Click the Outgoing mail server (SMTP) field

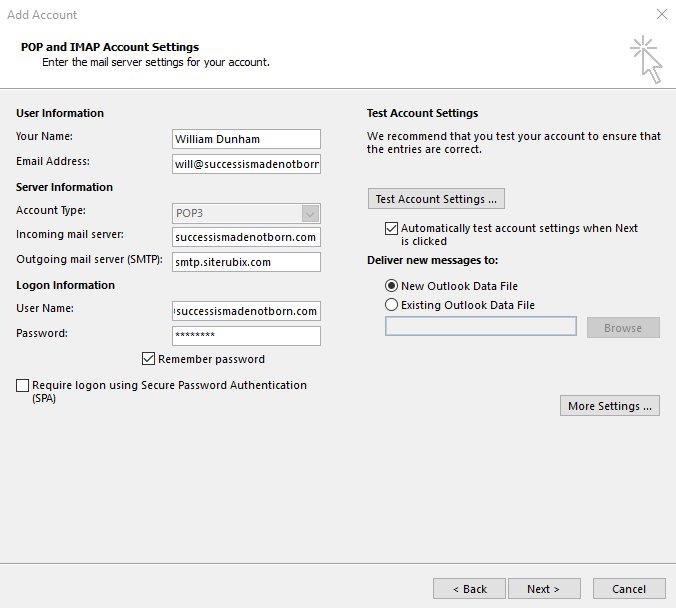coord(246,262)
